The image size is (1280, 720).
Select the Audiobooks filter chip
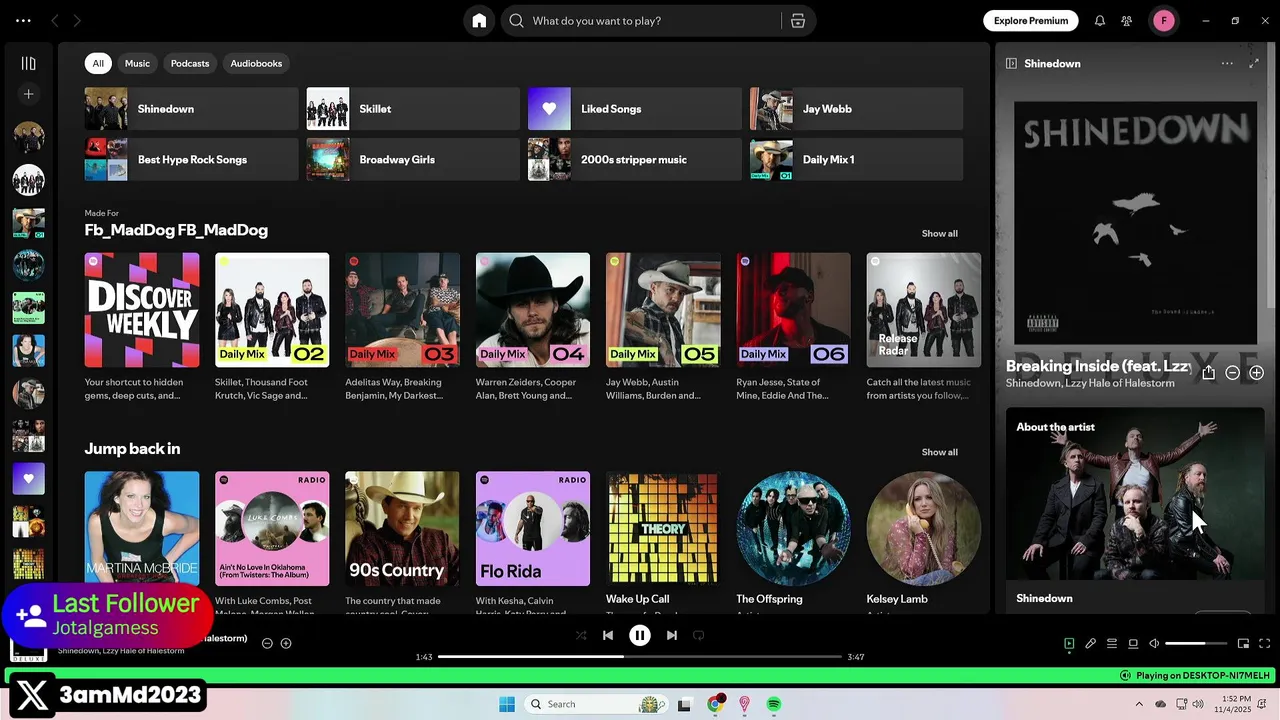click(x=256, y=63)
